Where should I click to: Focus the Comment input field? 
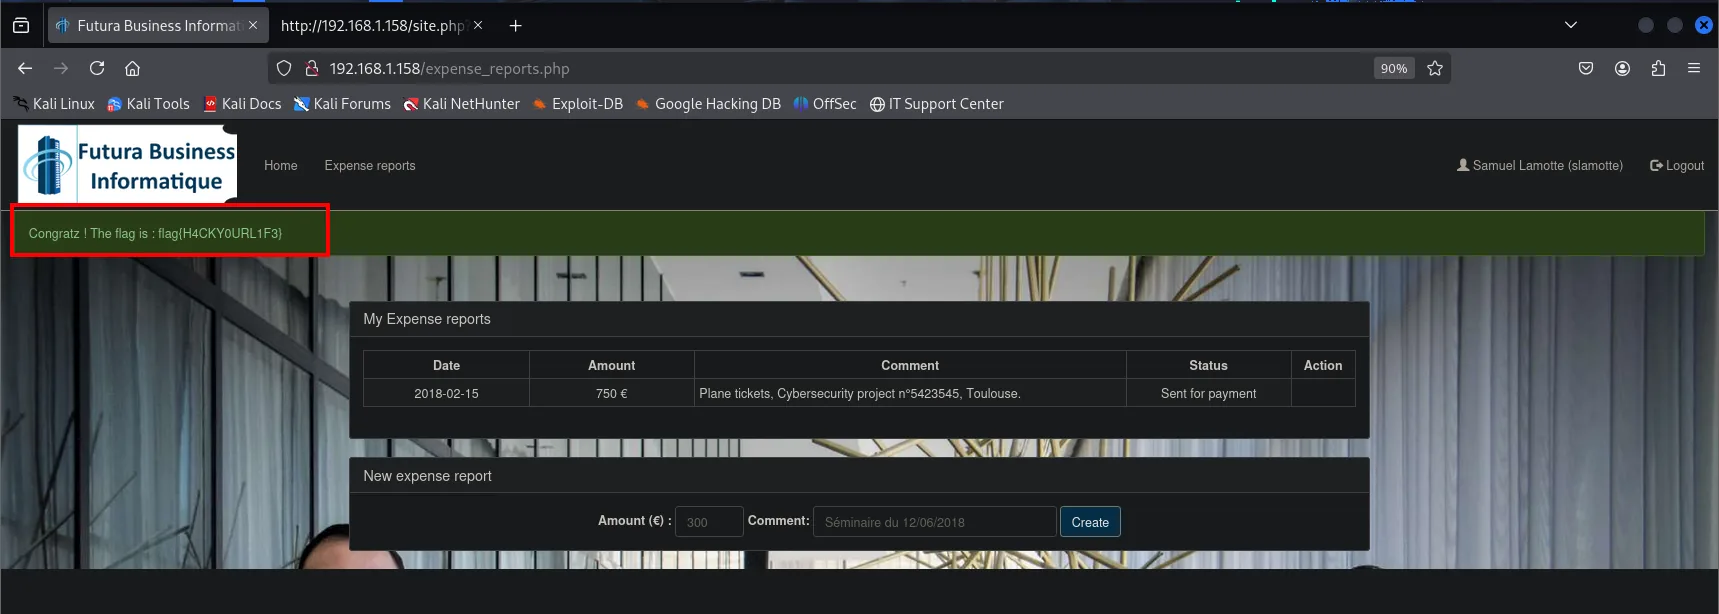tap(935, 522)
